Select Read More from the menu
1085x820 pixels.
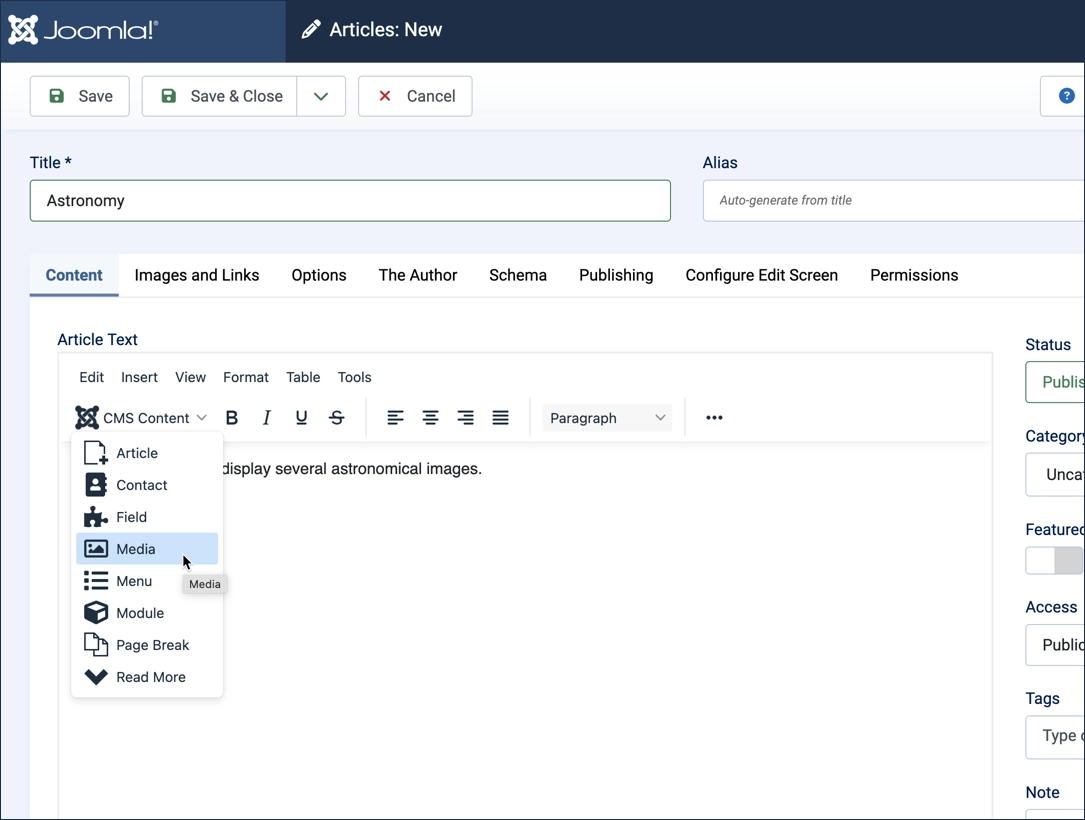[x=150, y=677]
